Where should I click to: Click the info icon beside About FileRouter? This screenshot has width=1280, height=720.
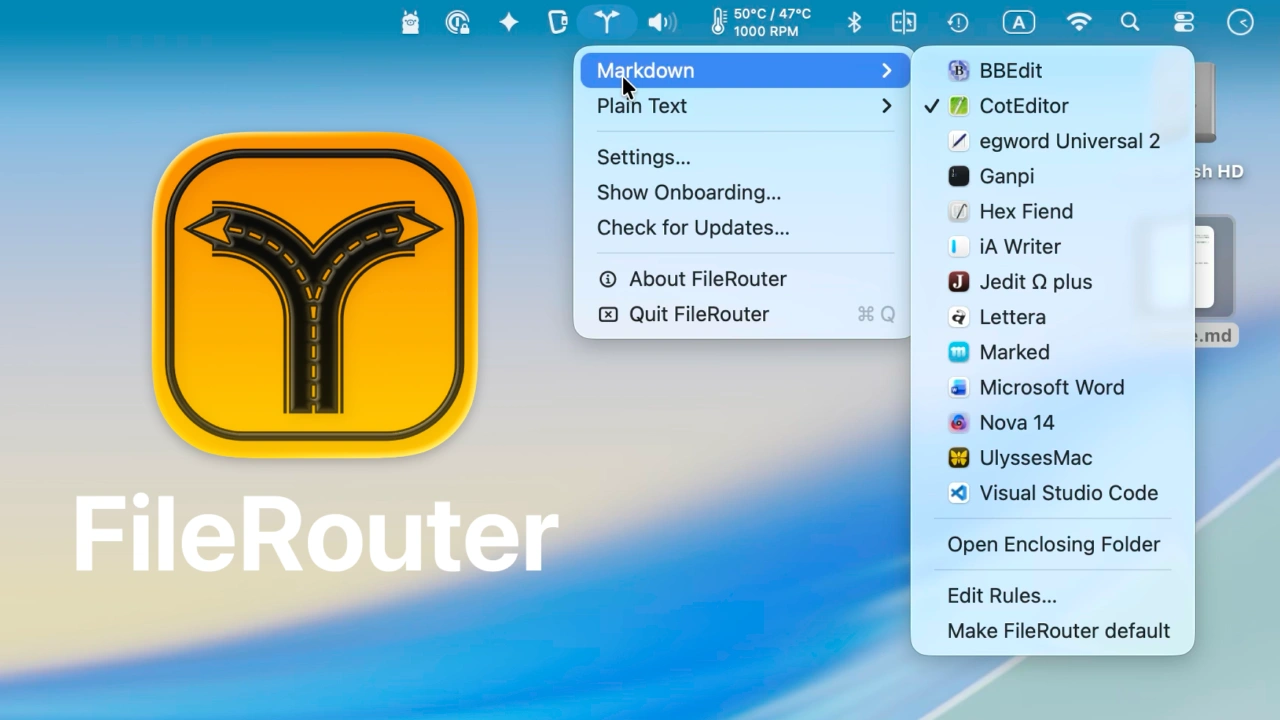tap(607, 279)
